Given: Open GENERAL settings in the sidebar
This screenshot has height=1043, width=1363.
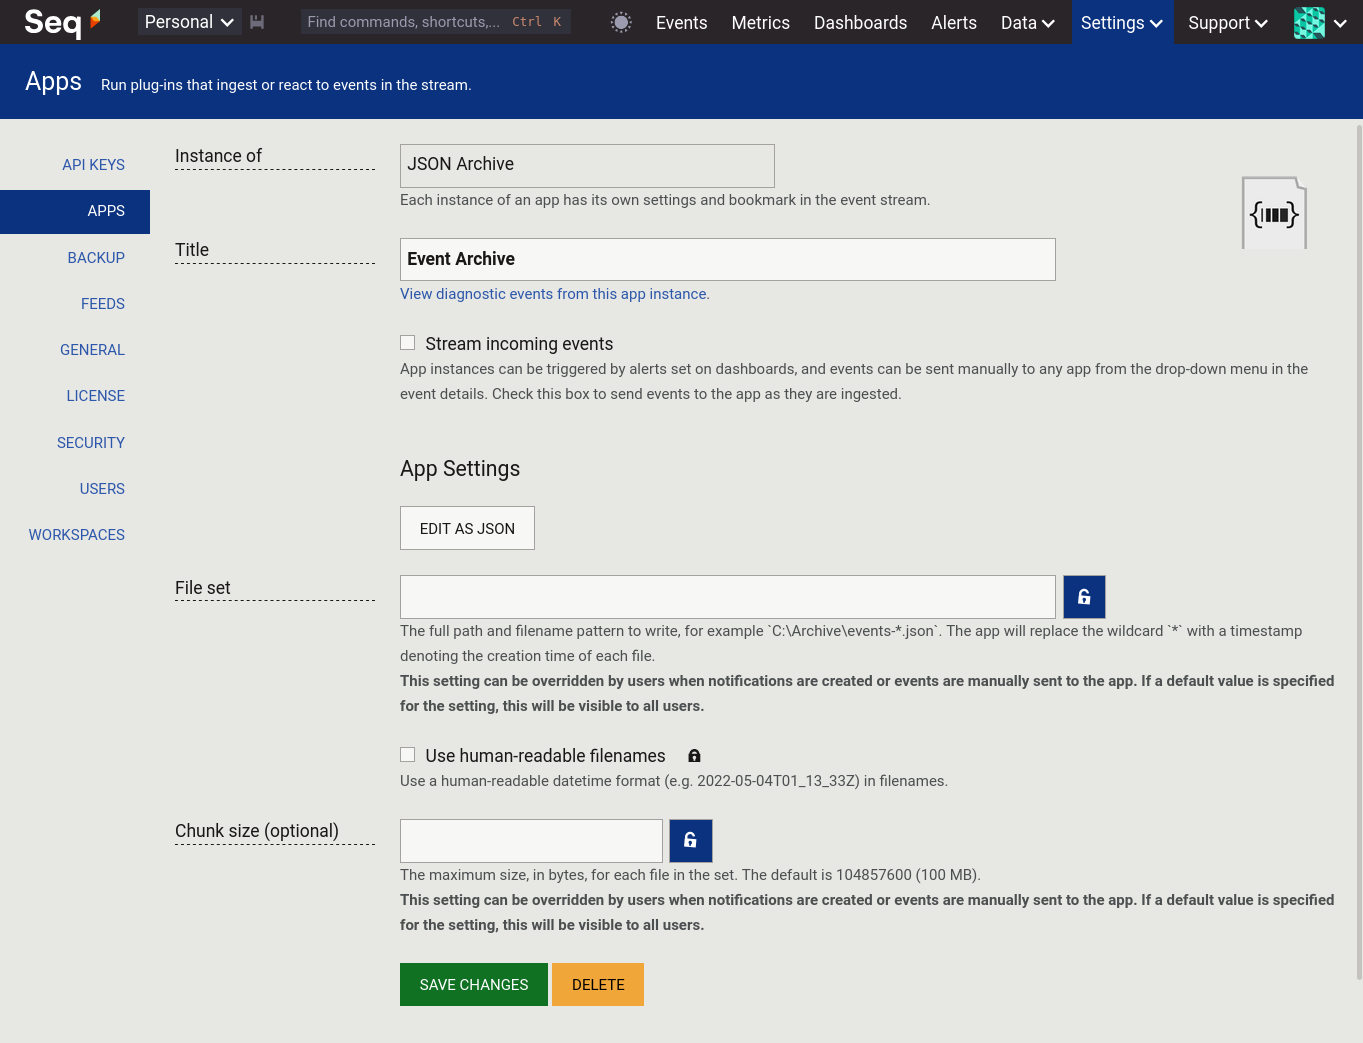Looking at the screenshot, I should (x=92, y=350).
